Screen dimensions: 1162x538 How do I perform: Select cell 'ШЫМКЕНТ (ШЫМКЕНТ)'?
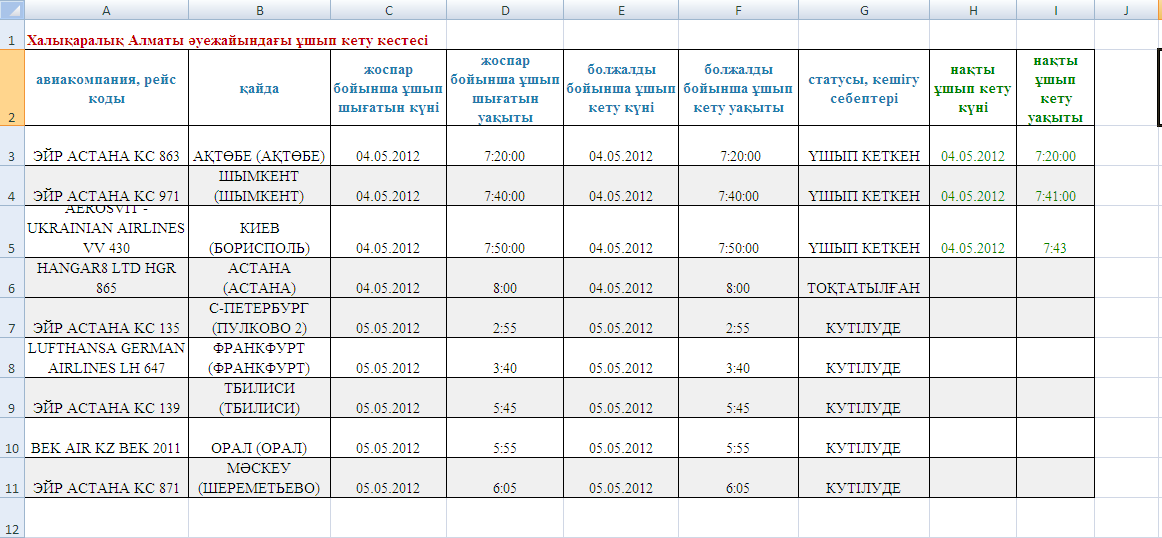point(259,186)
